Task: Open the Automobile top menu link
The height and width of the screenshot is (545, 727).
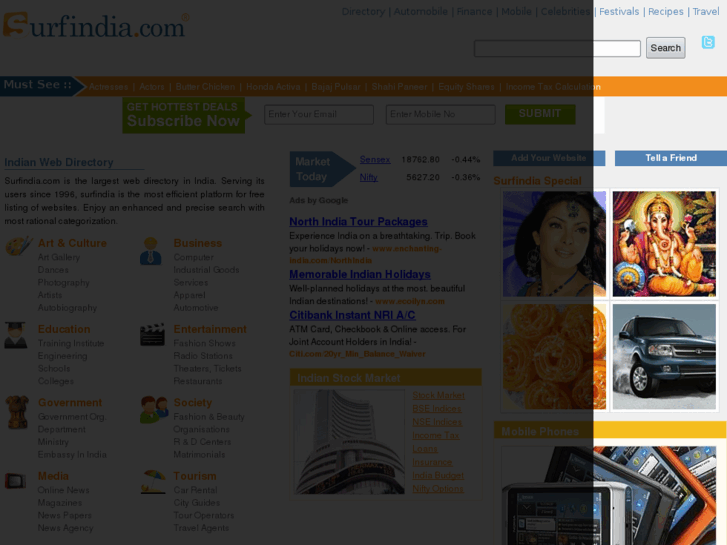Action: [x=421, y=12]
